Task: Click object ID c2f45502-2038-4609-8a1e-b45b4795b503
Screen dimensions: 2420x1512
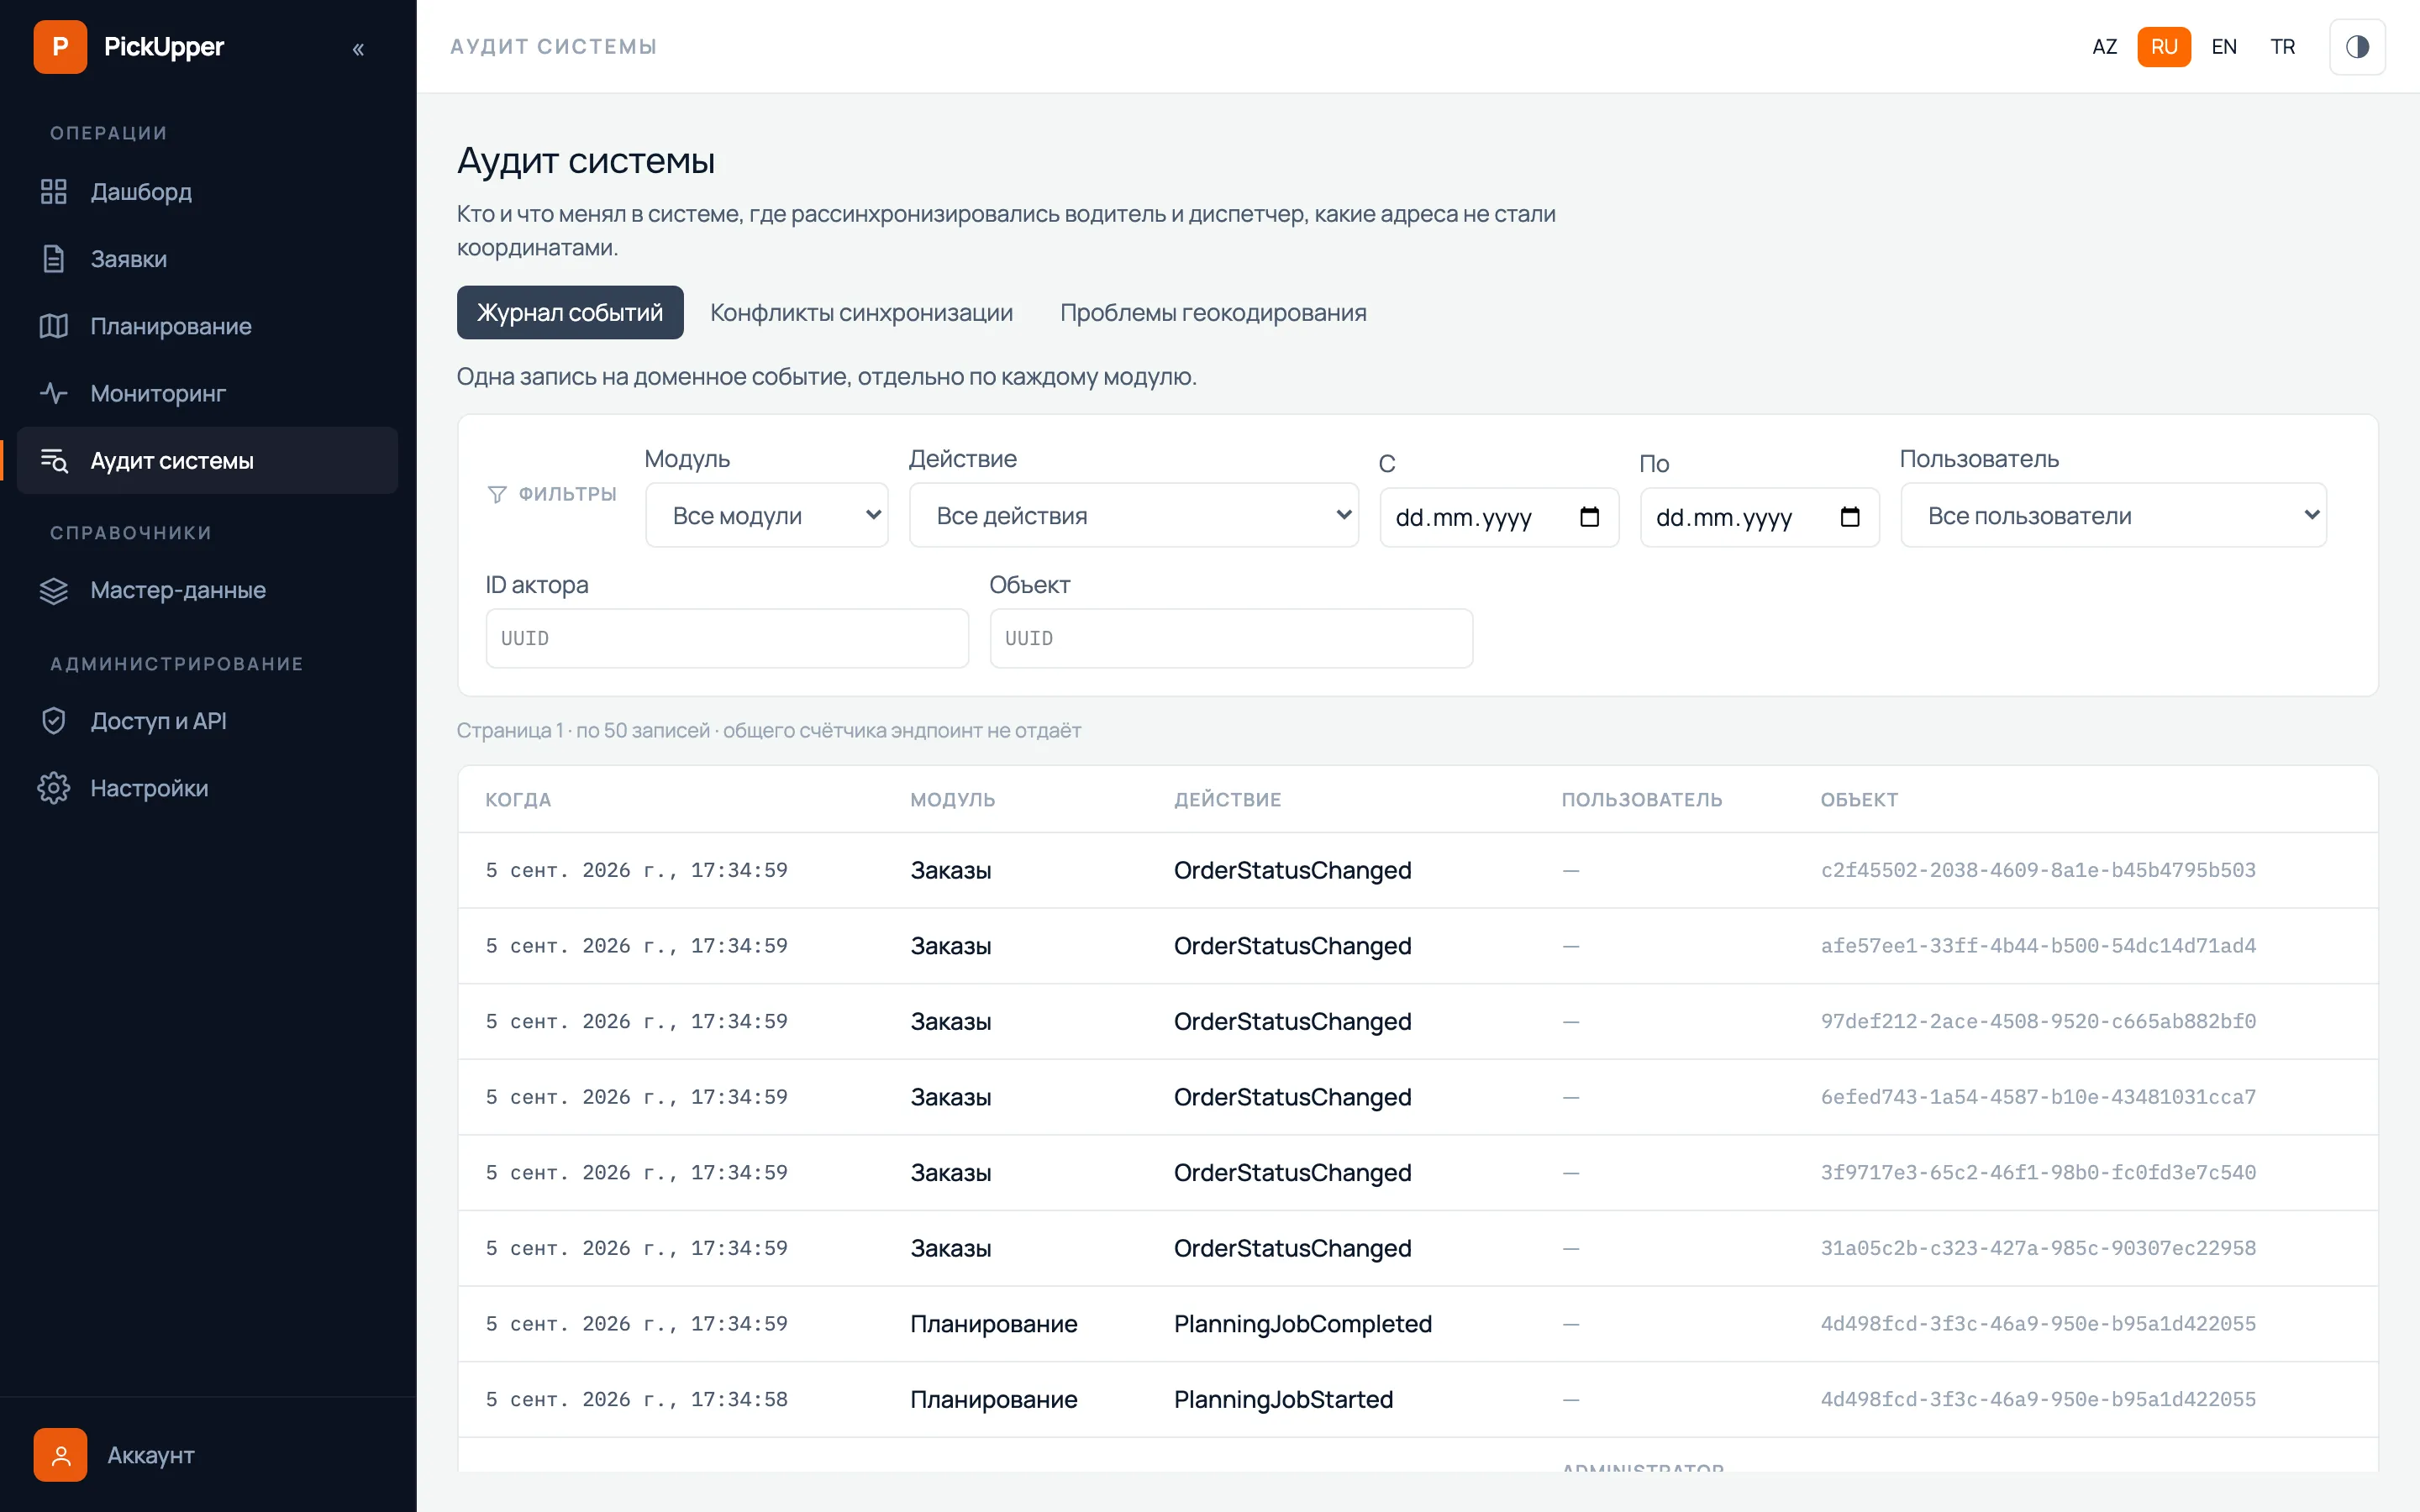Action: tap(2038, 870)
